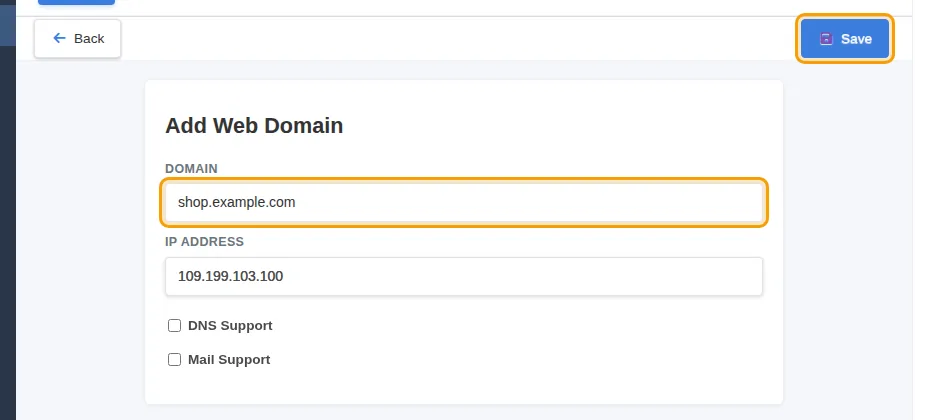The height and width of the screenshot is (420, 928).
Task: Tick the Mail Support checkbox
Action: pyautogui.click(x=174, y=360)
